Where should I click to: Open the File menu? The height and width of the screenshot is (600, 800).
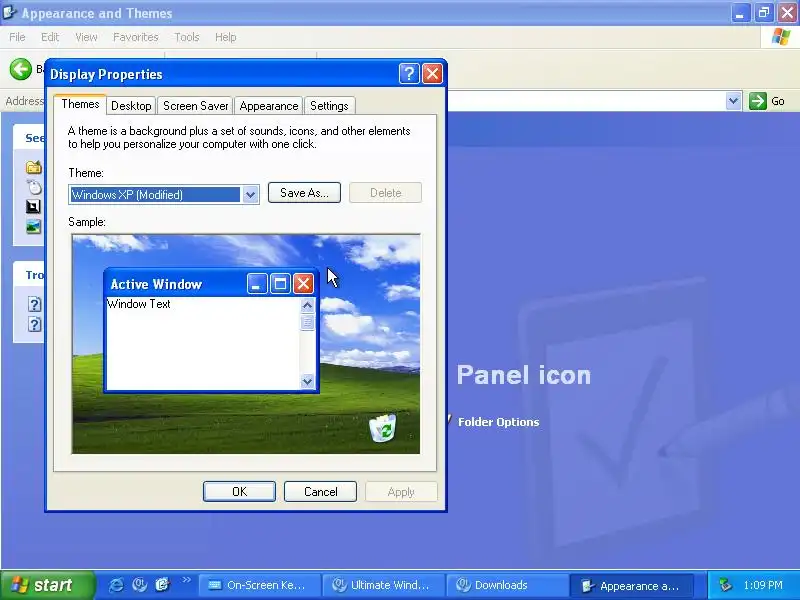pyautogui.click(x=17, y=37)
